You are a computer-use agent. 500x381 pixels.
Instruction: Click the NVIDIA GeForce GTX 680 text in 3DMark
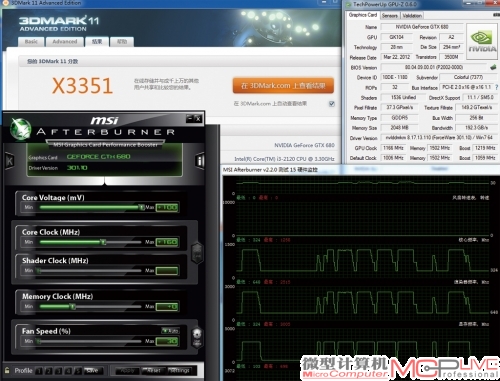point(304,145)
